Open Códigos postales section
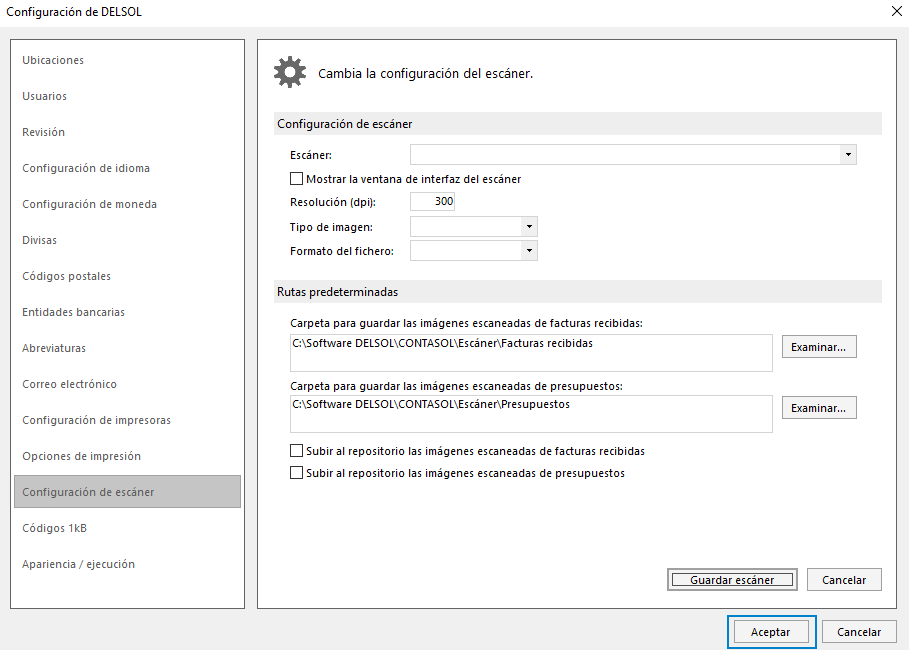This screenshot has width=909, height=650. (66, 276)
